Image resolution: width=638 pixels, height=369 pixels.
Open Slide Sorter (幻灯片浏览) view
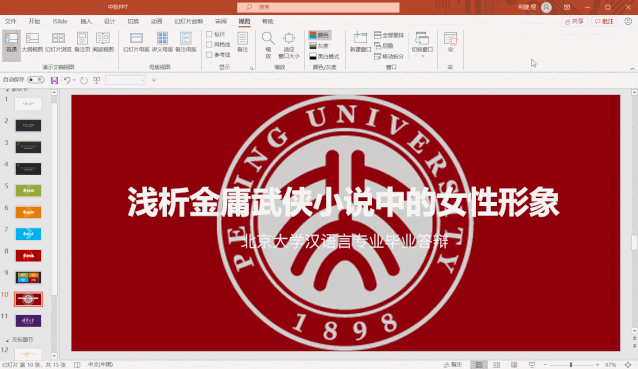[58, 42]
